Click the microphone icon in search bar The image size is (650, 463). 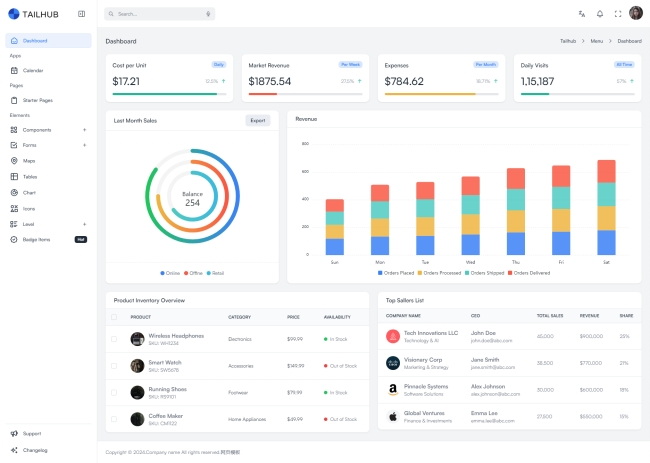point(208,14)
